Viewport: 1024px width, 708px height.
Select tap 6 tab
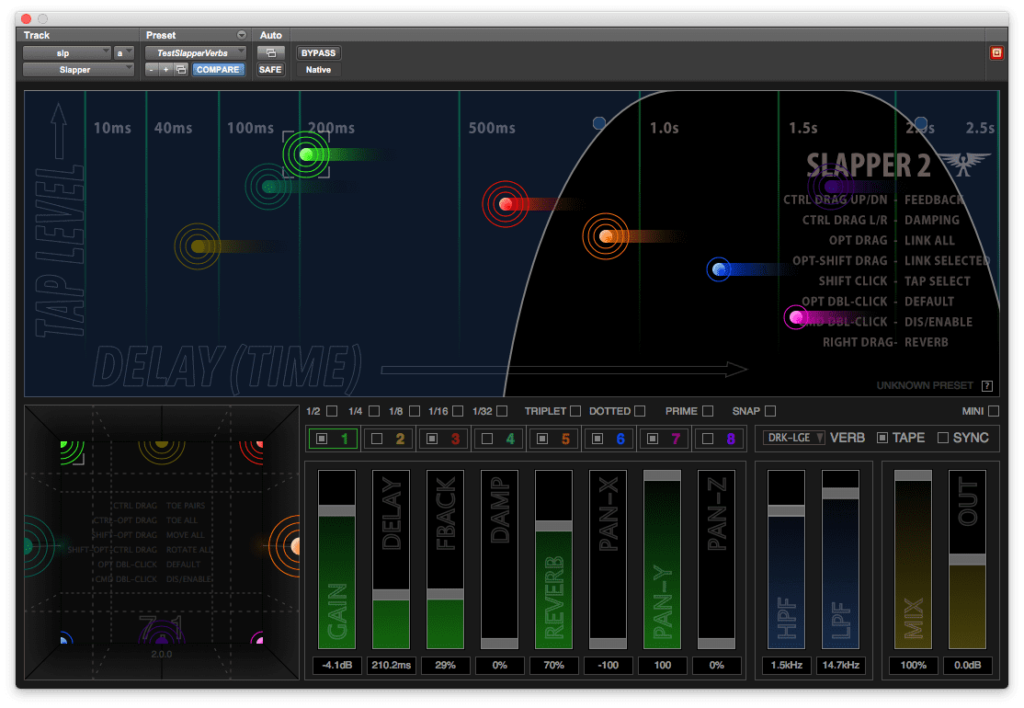pyautogui.click(x=607, y=438)
